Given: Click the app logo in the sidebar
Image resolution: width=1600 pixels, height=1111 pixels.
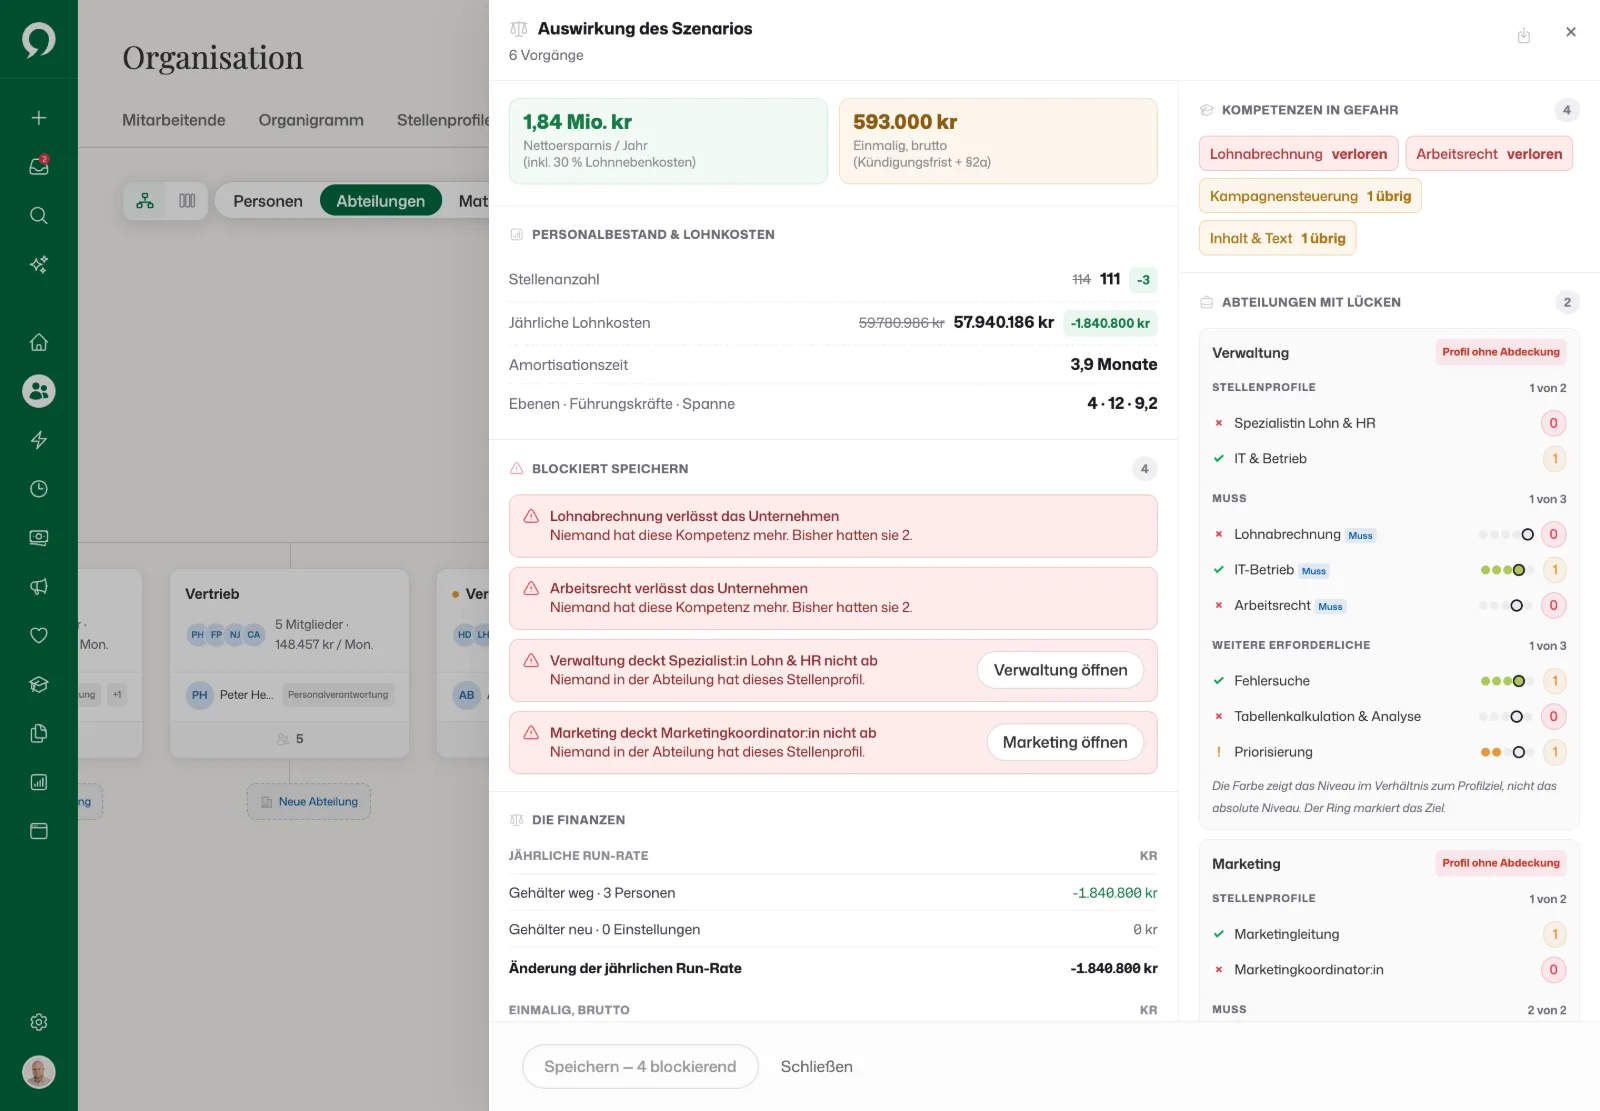Looking at the screenshot, I should pos(39,40).
